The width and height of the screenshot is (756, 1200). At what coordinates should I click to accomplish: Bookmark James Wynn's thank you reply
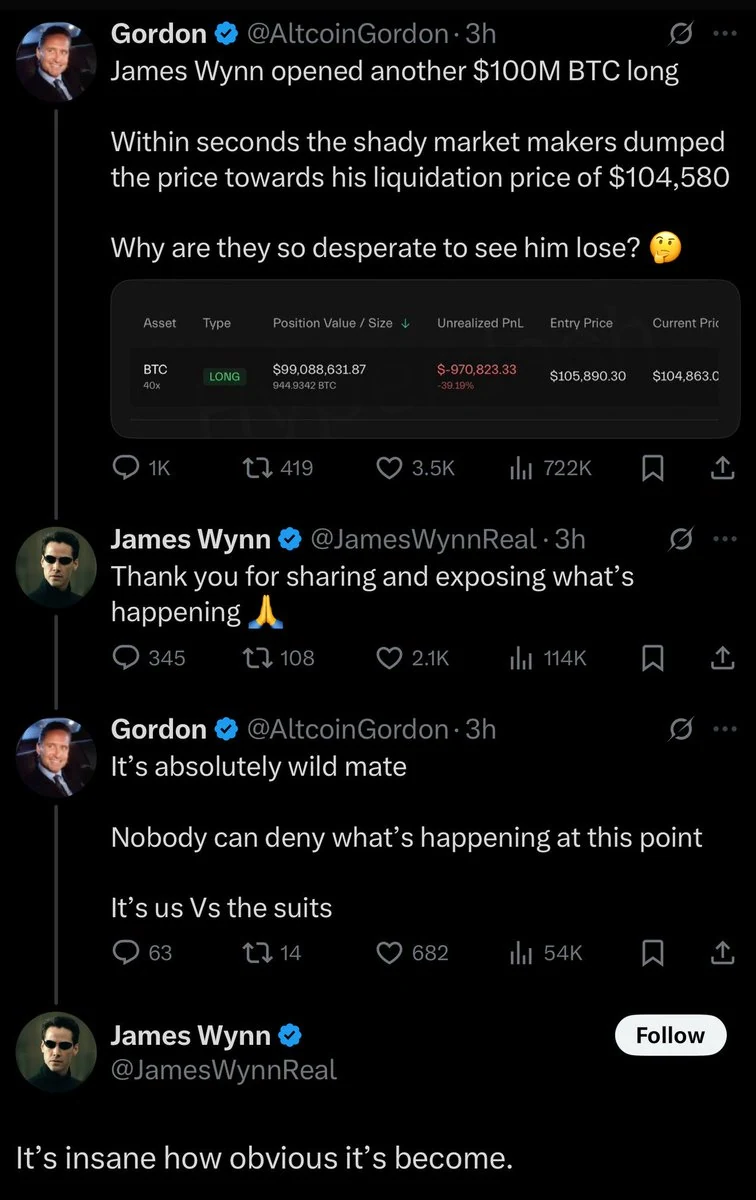click(652, 657)
